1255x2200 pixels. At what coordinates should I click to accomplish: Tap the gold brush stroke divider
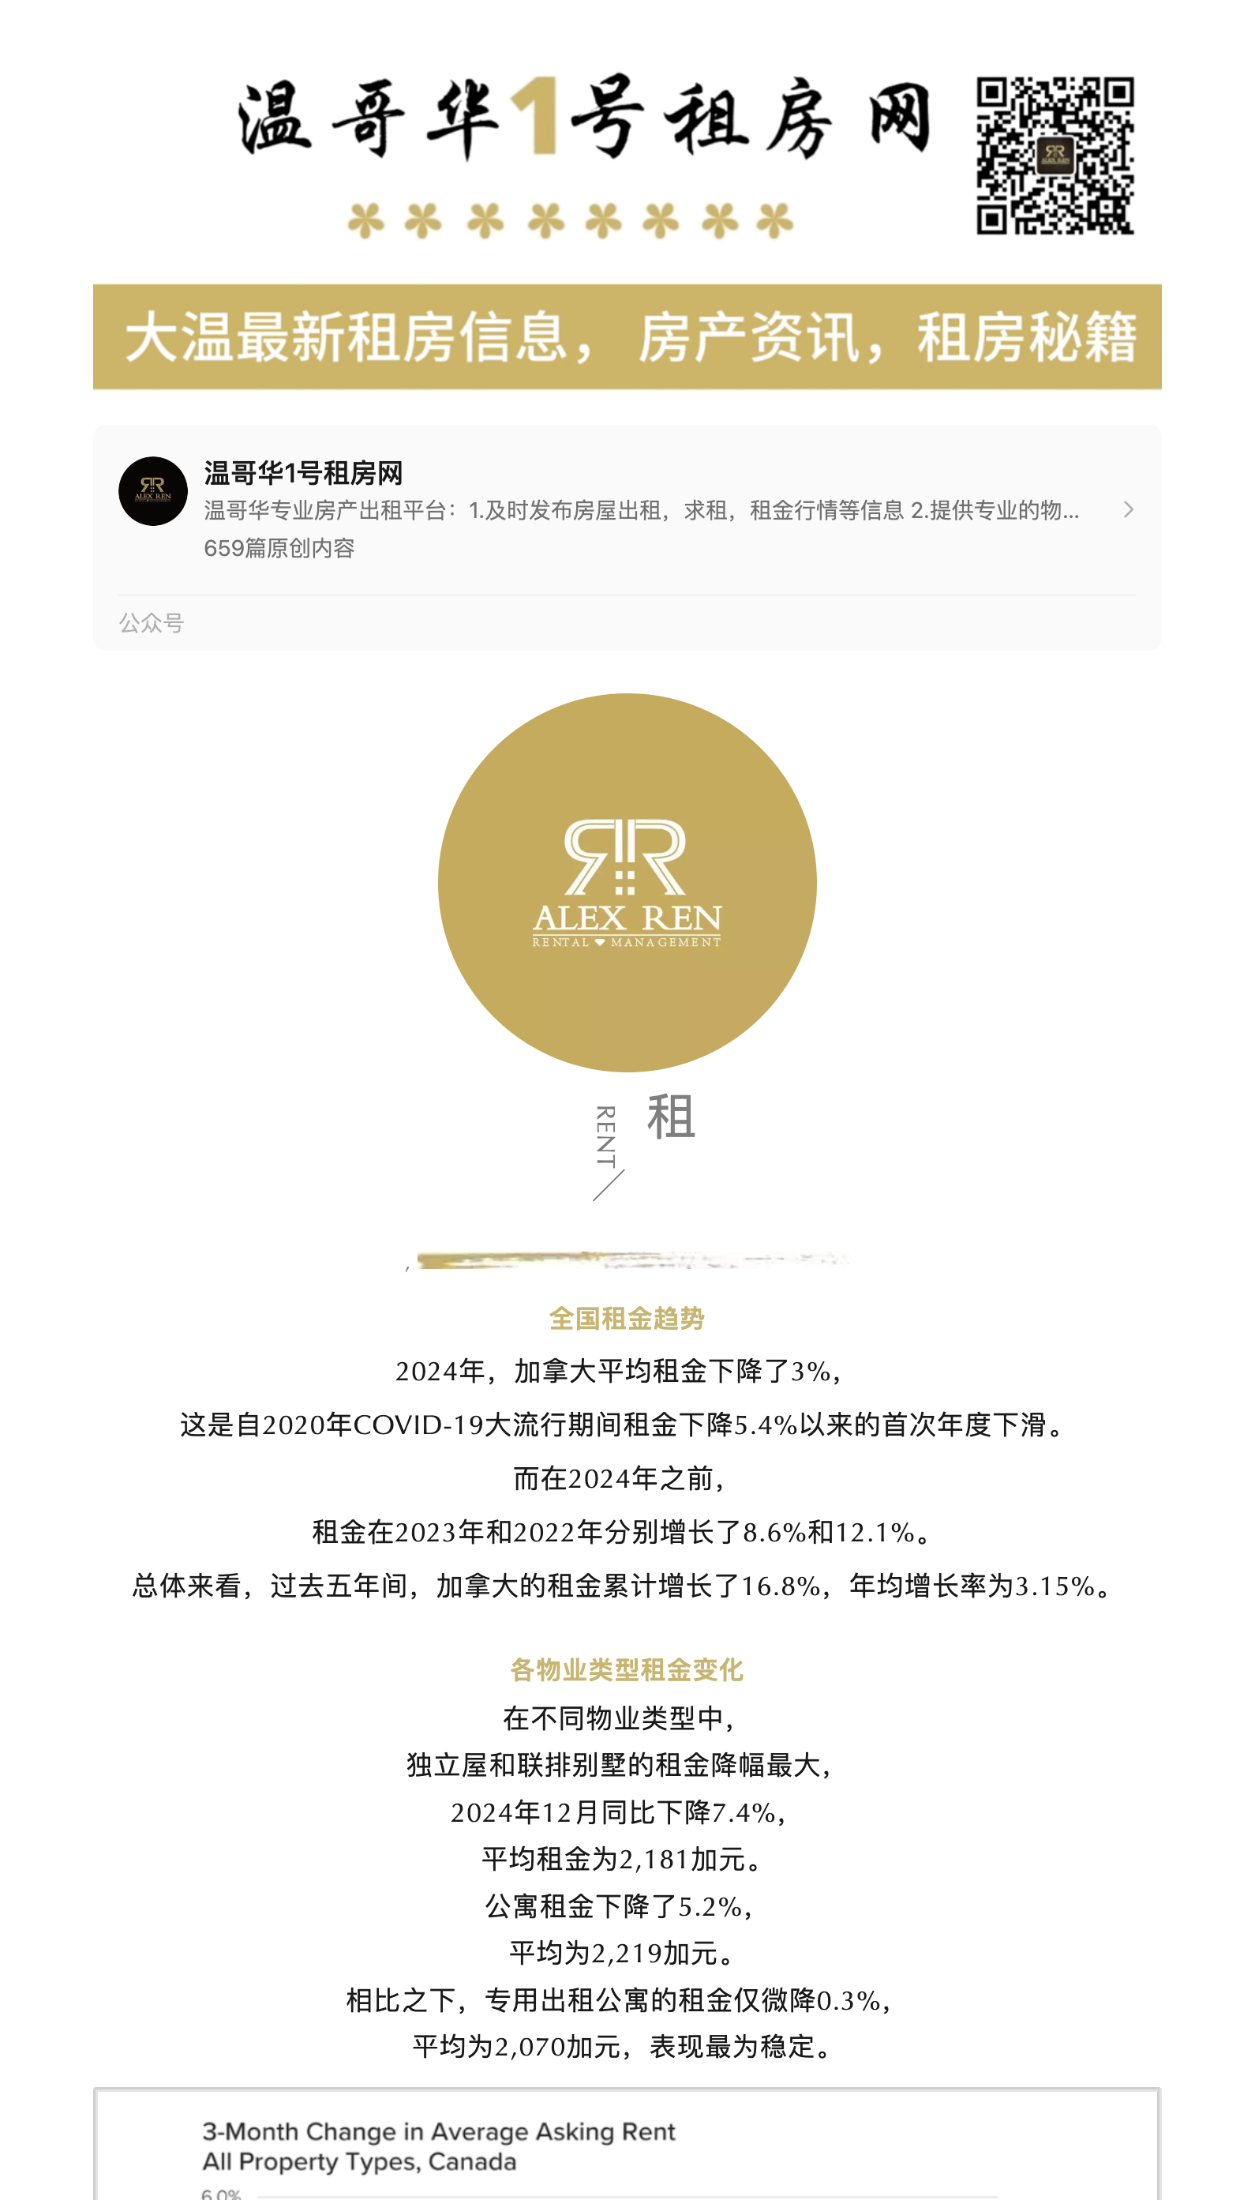point(630,1260)
